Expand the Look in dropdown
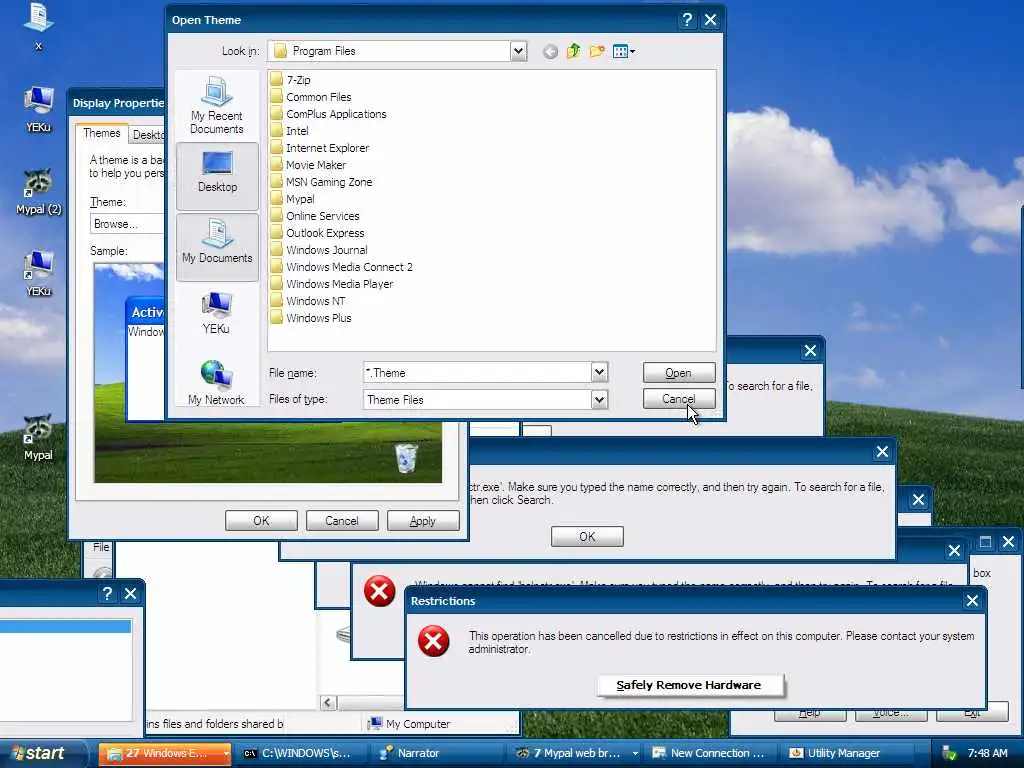This screenshot has width=1024, height=768. pyautogui.click(x=518, y=51)
